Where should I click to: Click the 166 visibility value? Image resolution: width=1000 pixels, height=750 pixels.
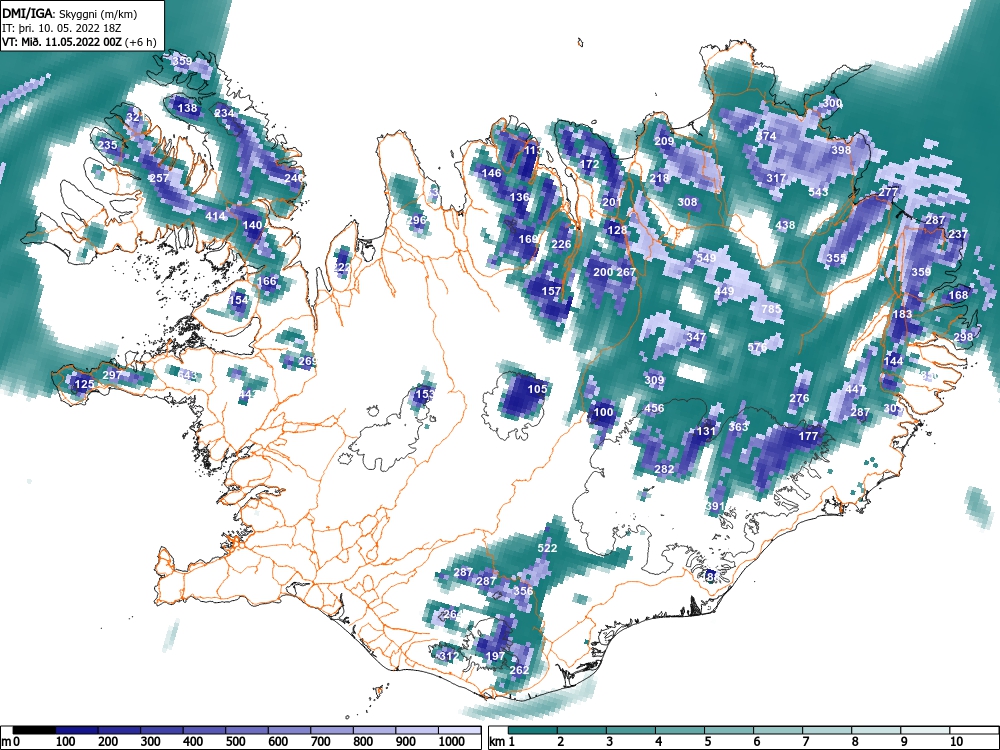point(267,281)
